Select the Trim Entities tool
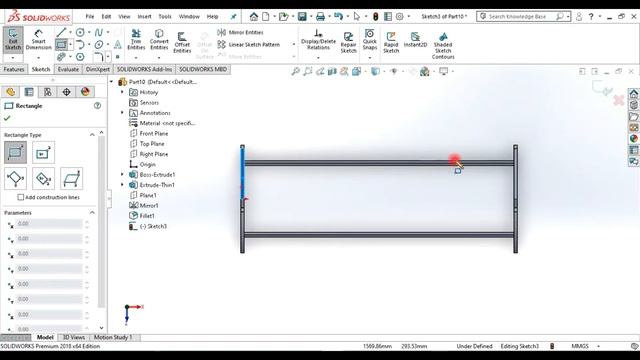The height and width of the screenshot is (360, 640). pyautogui.click(x=136, y=40)
